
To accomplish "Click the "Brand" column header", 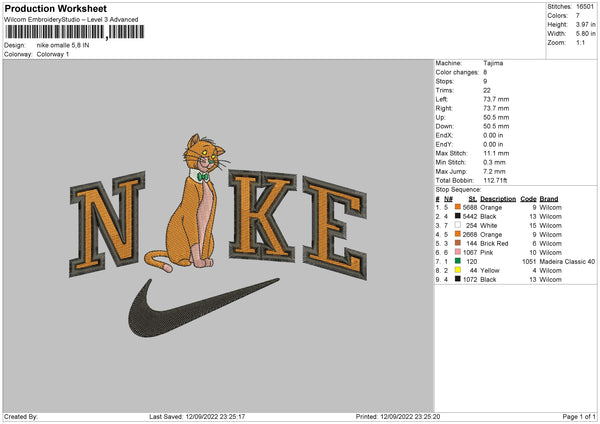I will point(549,199).
